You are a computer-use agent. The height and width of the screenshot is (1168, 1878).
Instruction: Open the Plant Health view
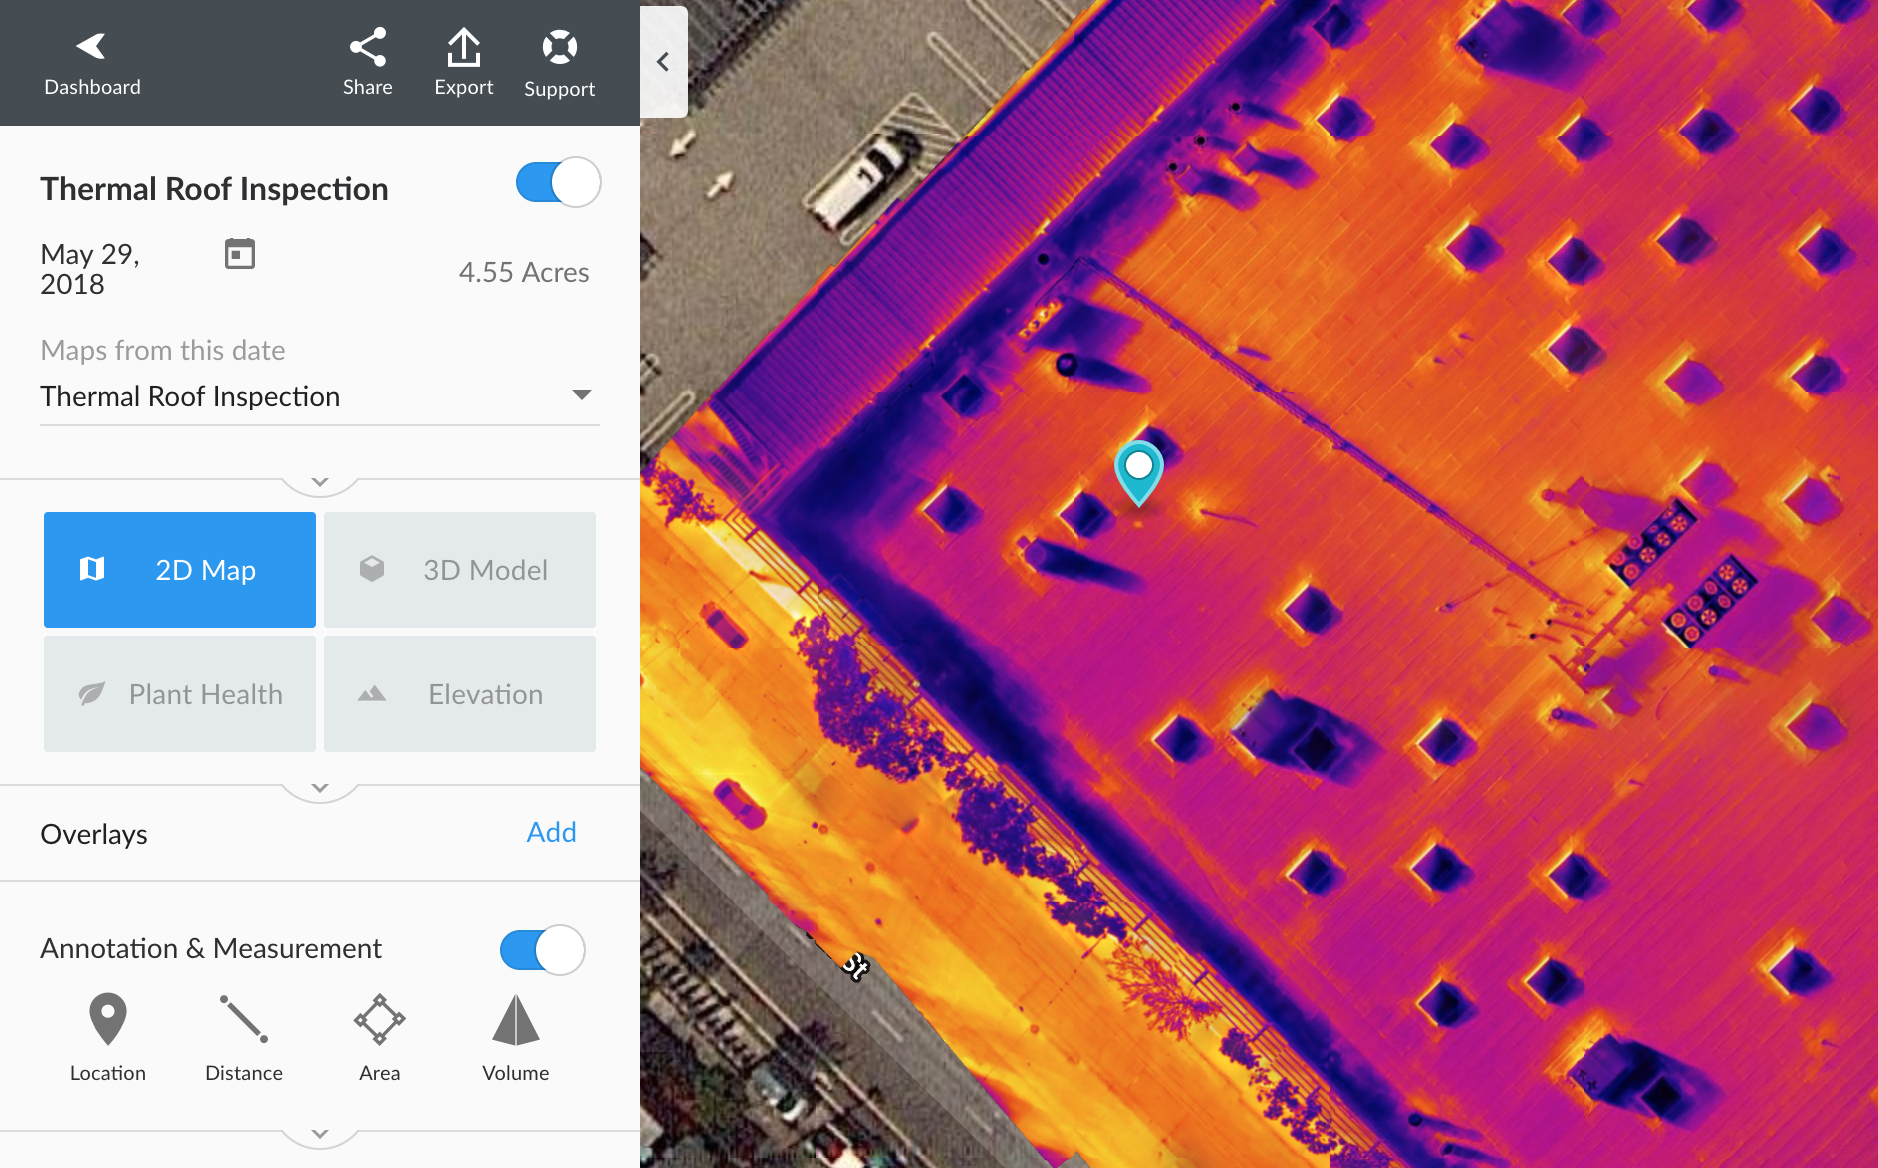coord(179,693)
